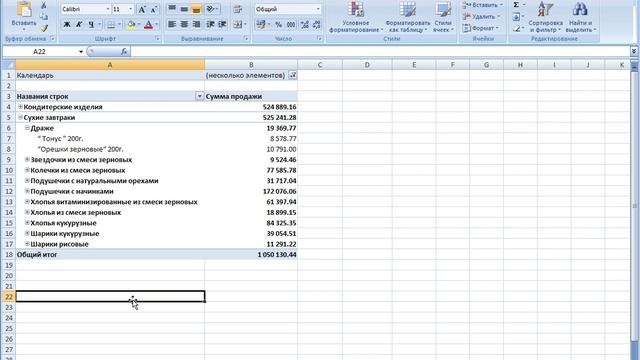
Task: Expand Подушечки с начинками row
Action: [x=27, y=191]
